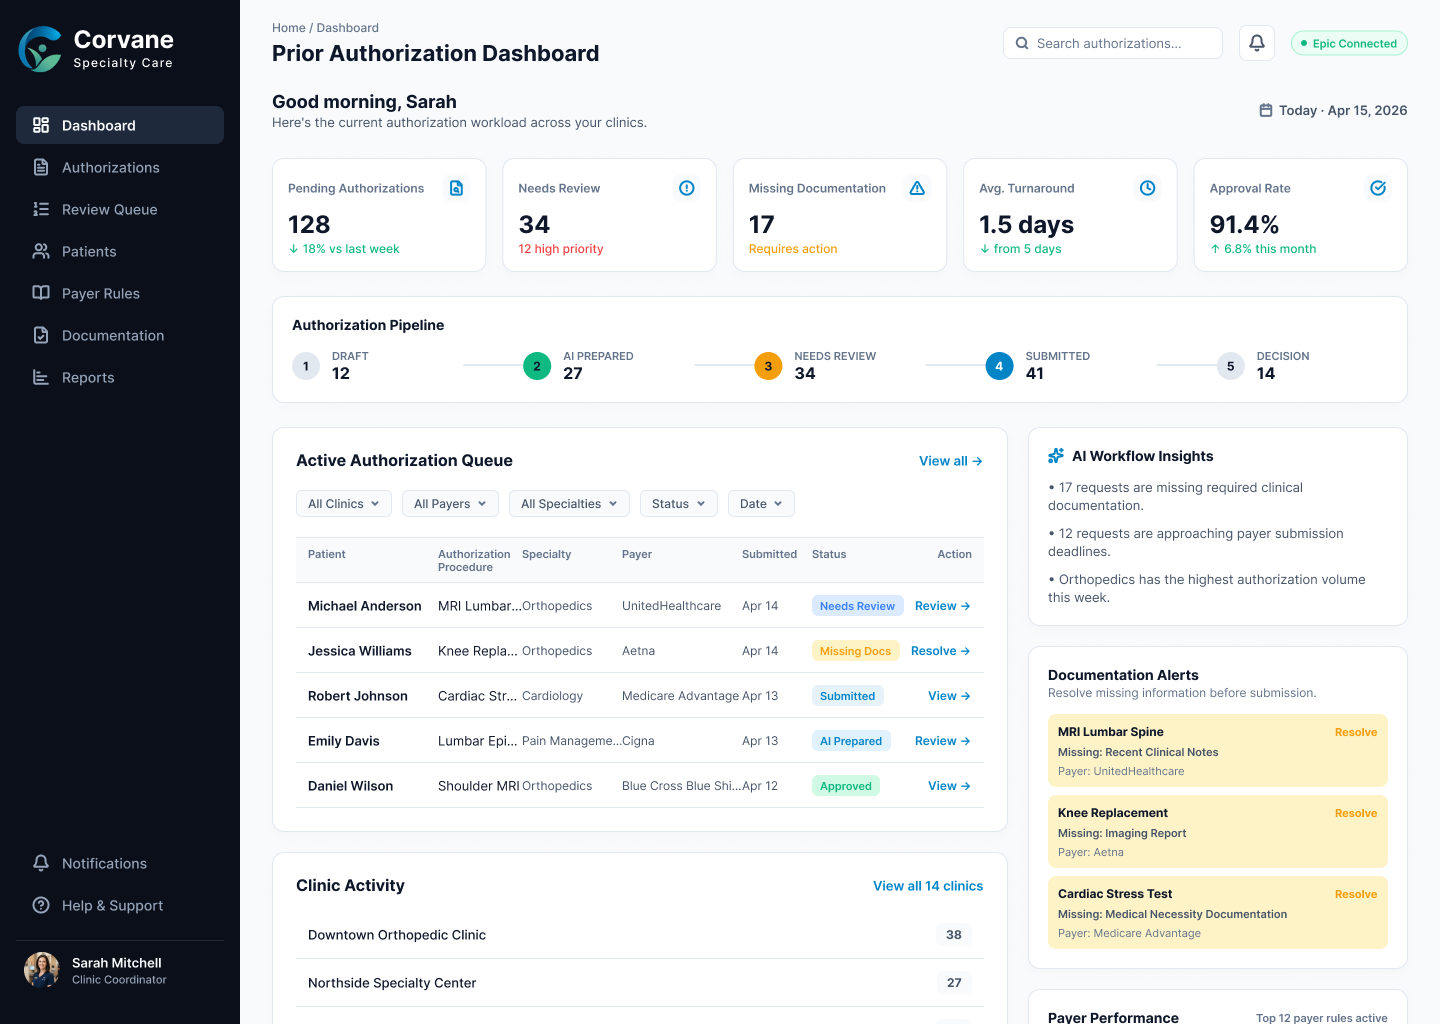1440x1024 pixels.
Task: Click View all link in Authorization Queue
Action: coord(951,461)
